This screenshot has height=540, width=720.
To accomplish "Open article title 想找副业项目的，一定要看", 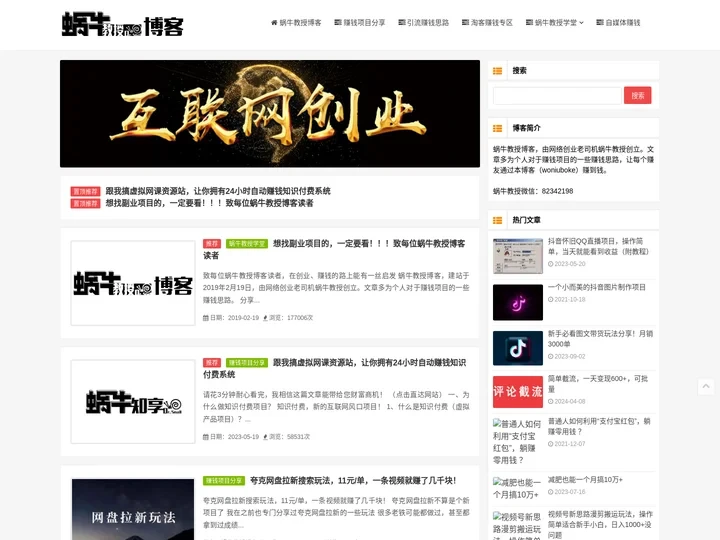I will pyautogui.click(x=334, y=249).
